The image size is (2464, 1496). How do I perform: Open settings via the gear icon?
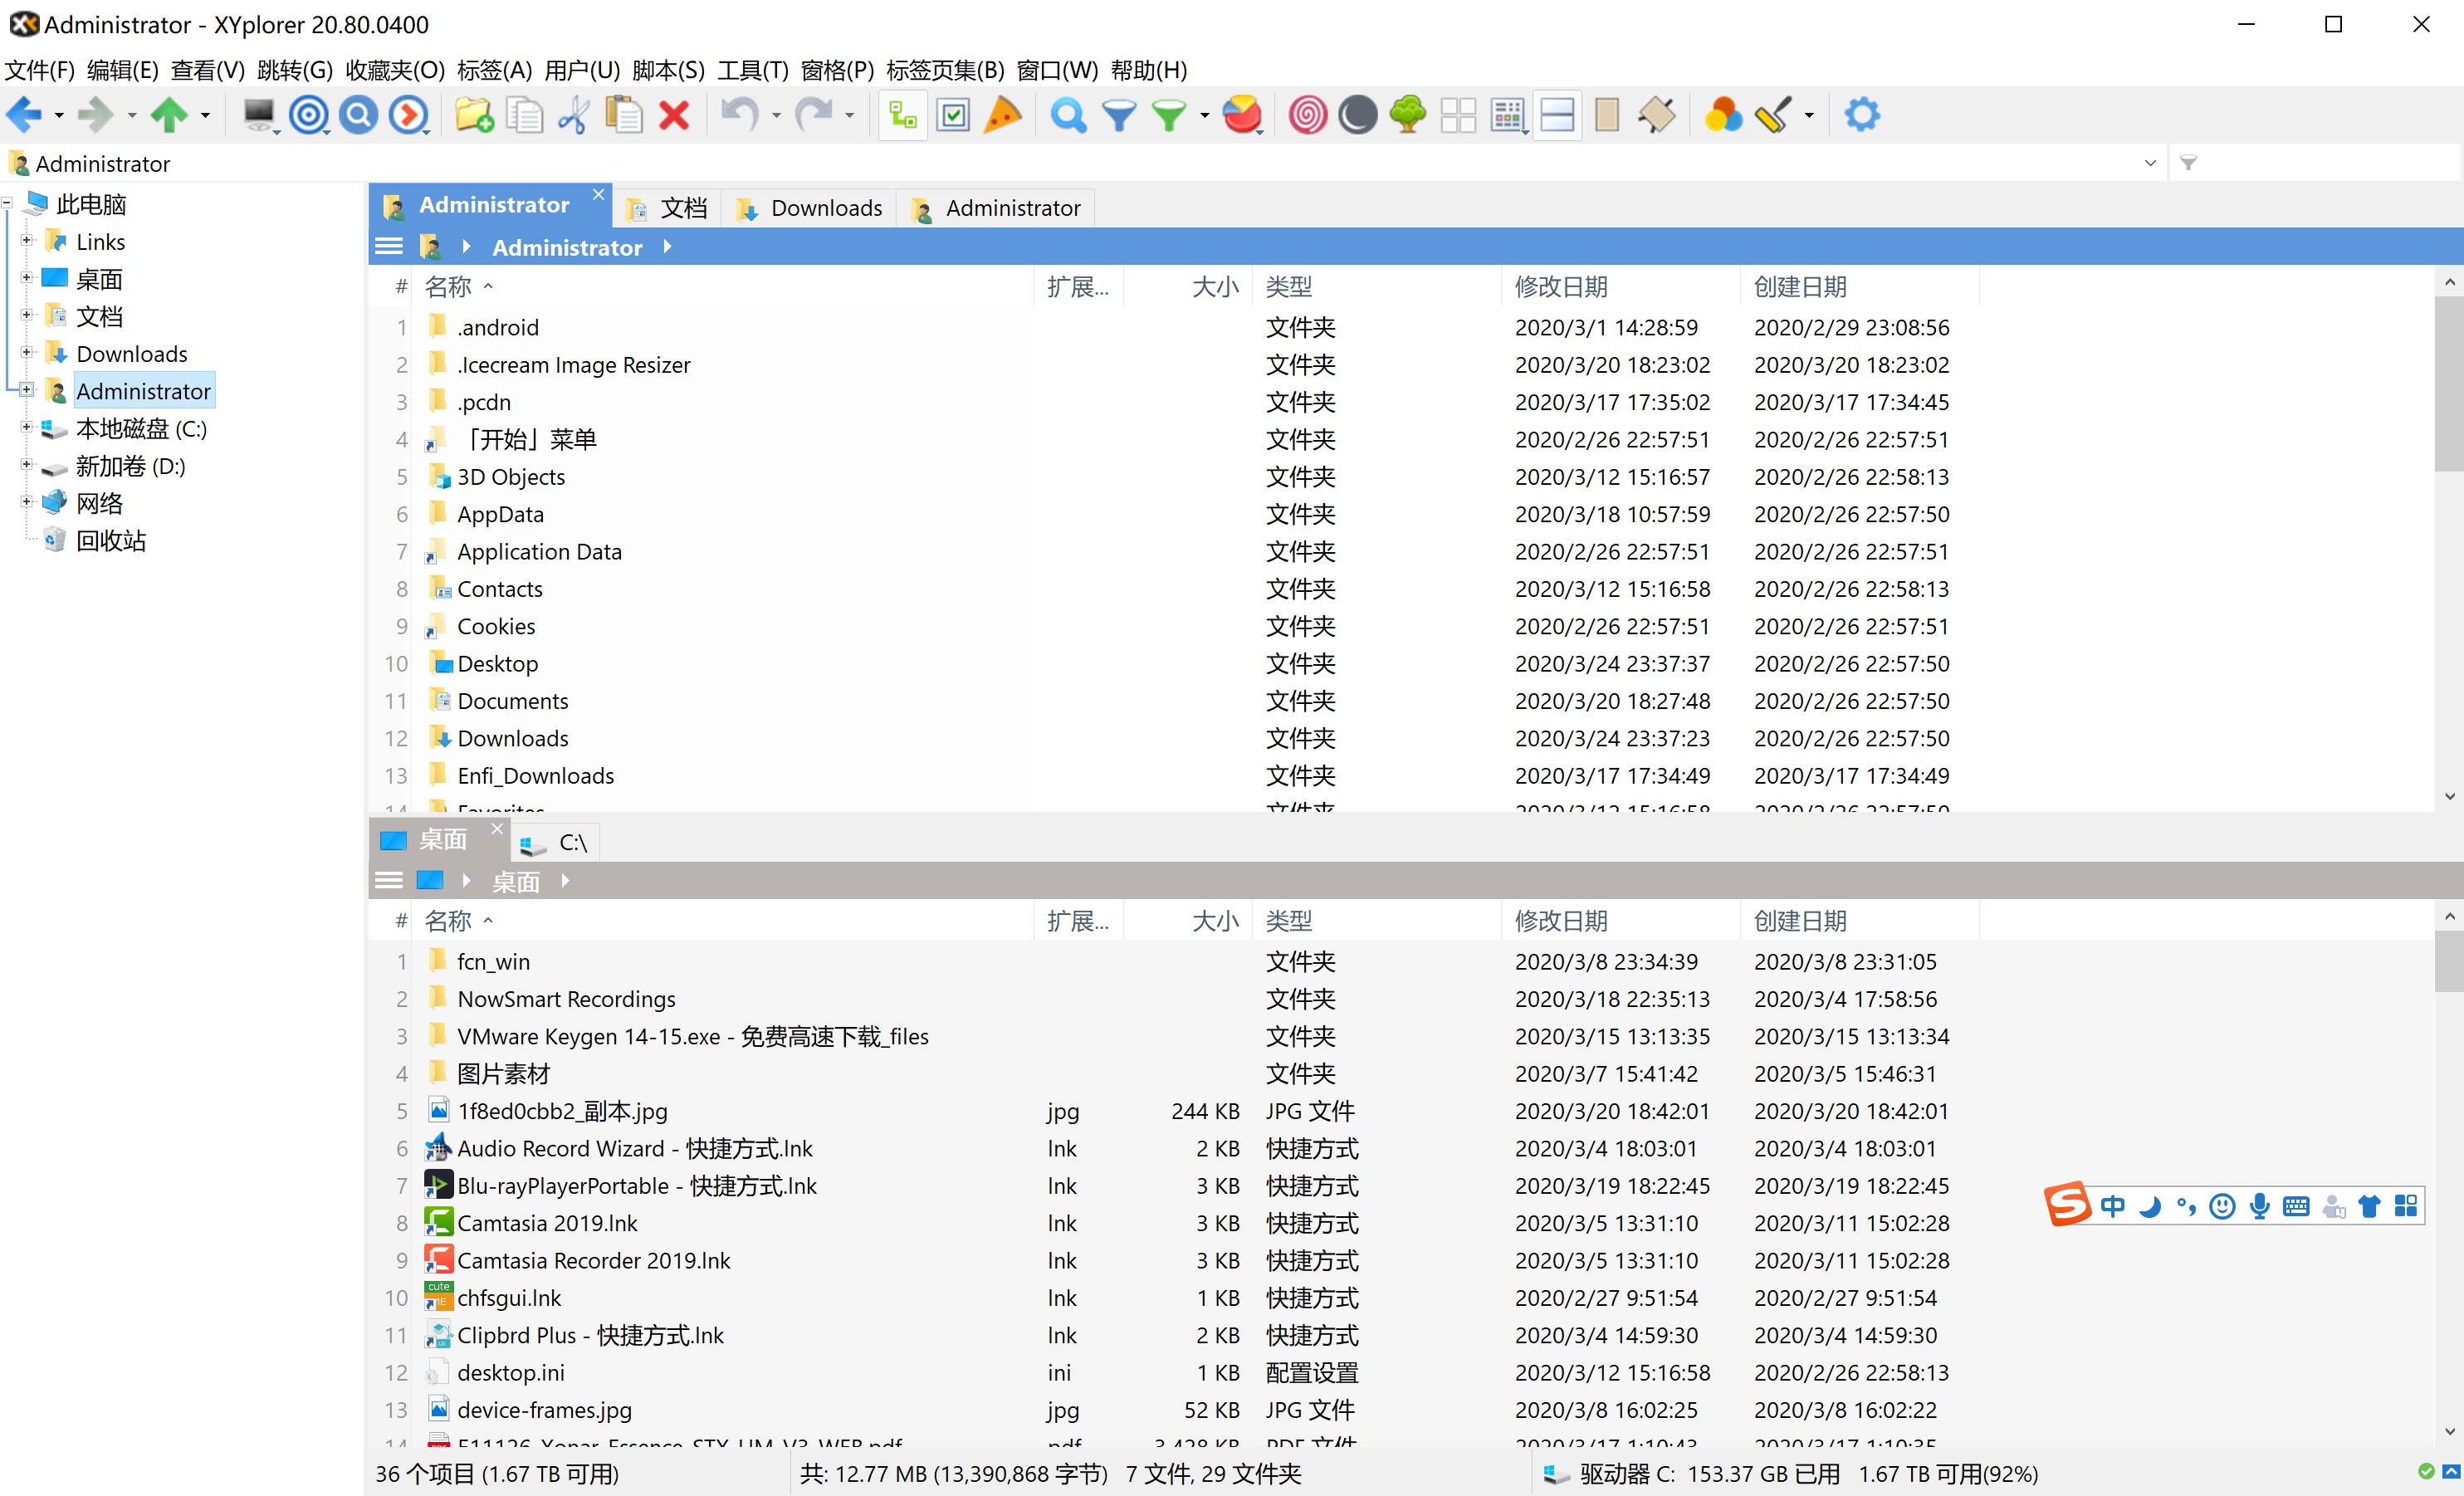tap(1862, 114)
